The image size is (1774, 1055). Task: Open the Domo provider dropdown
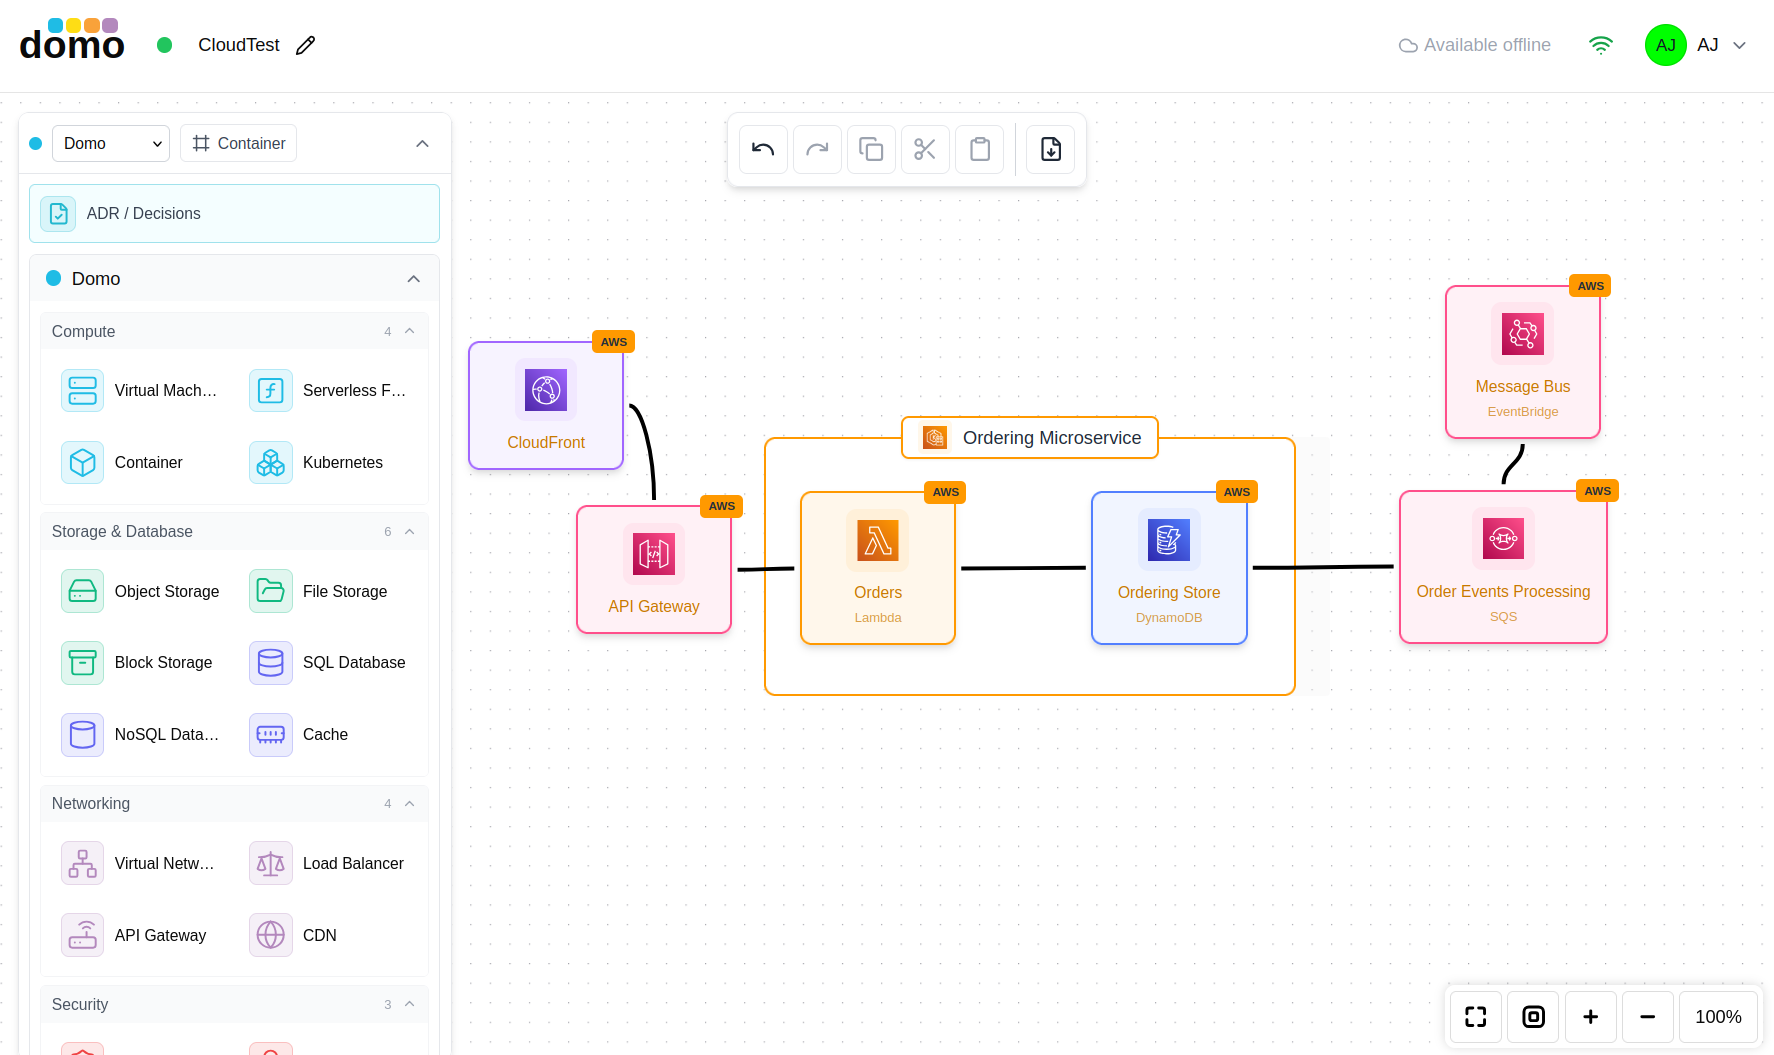click(111, 143)
